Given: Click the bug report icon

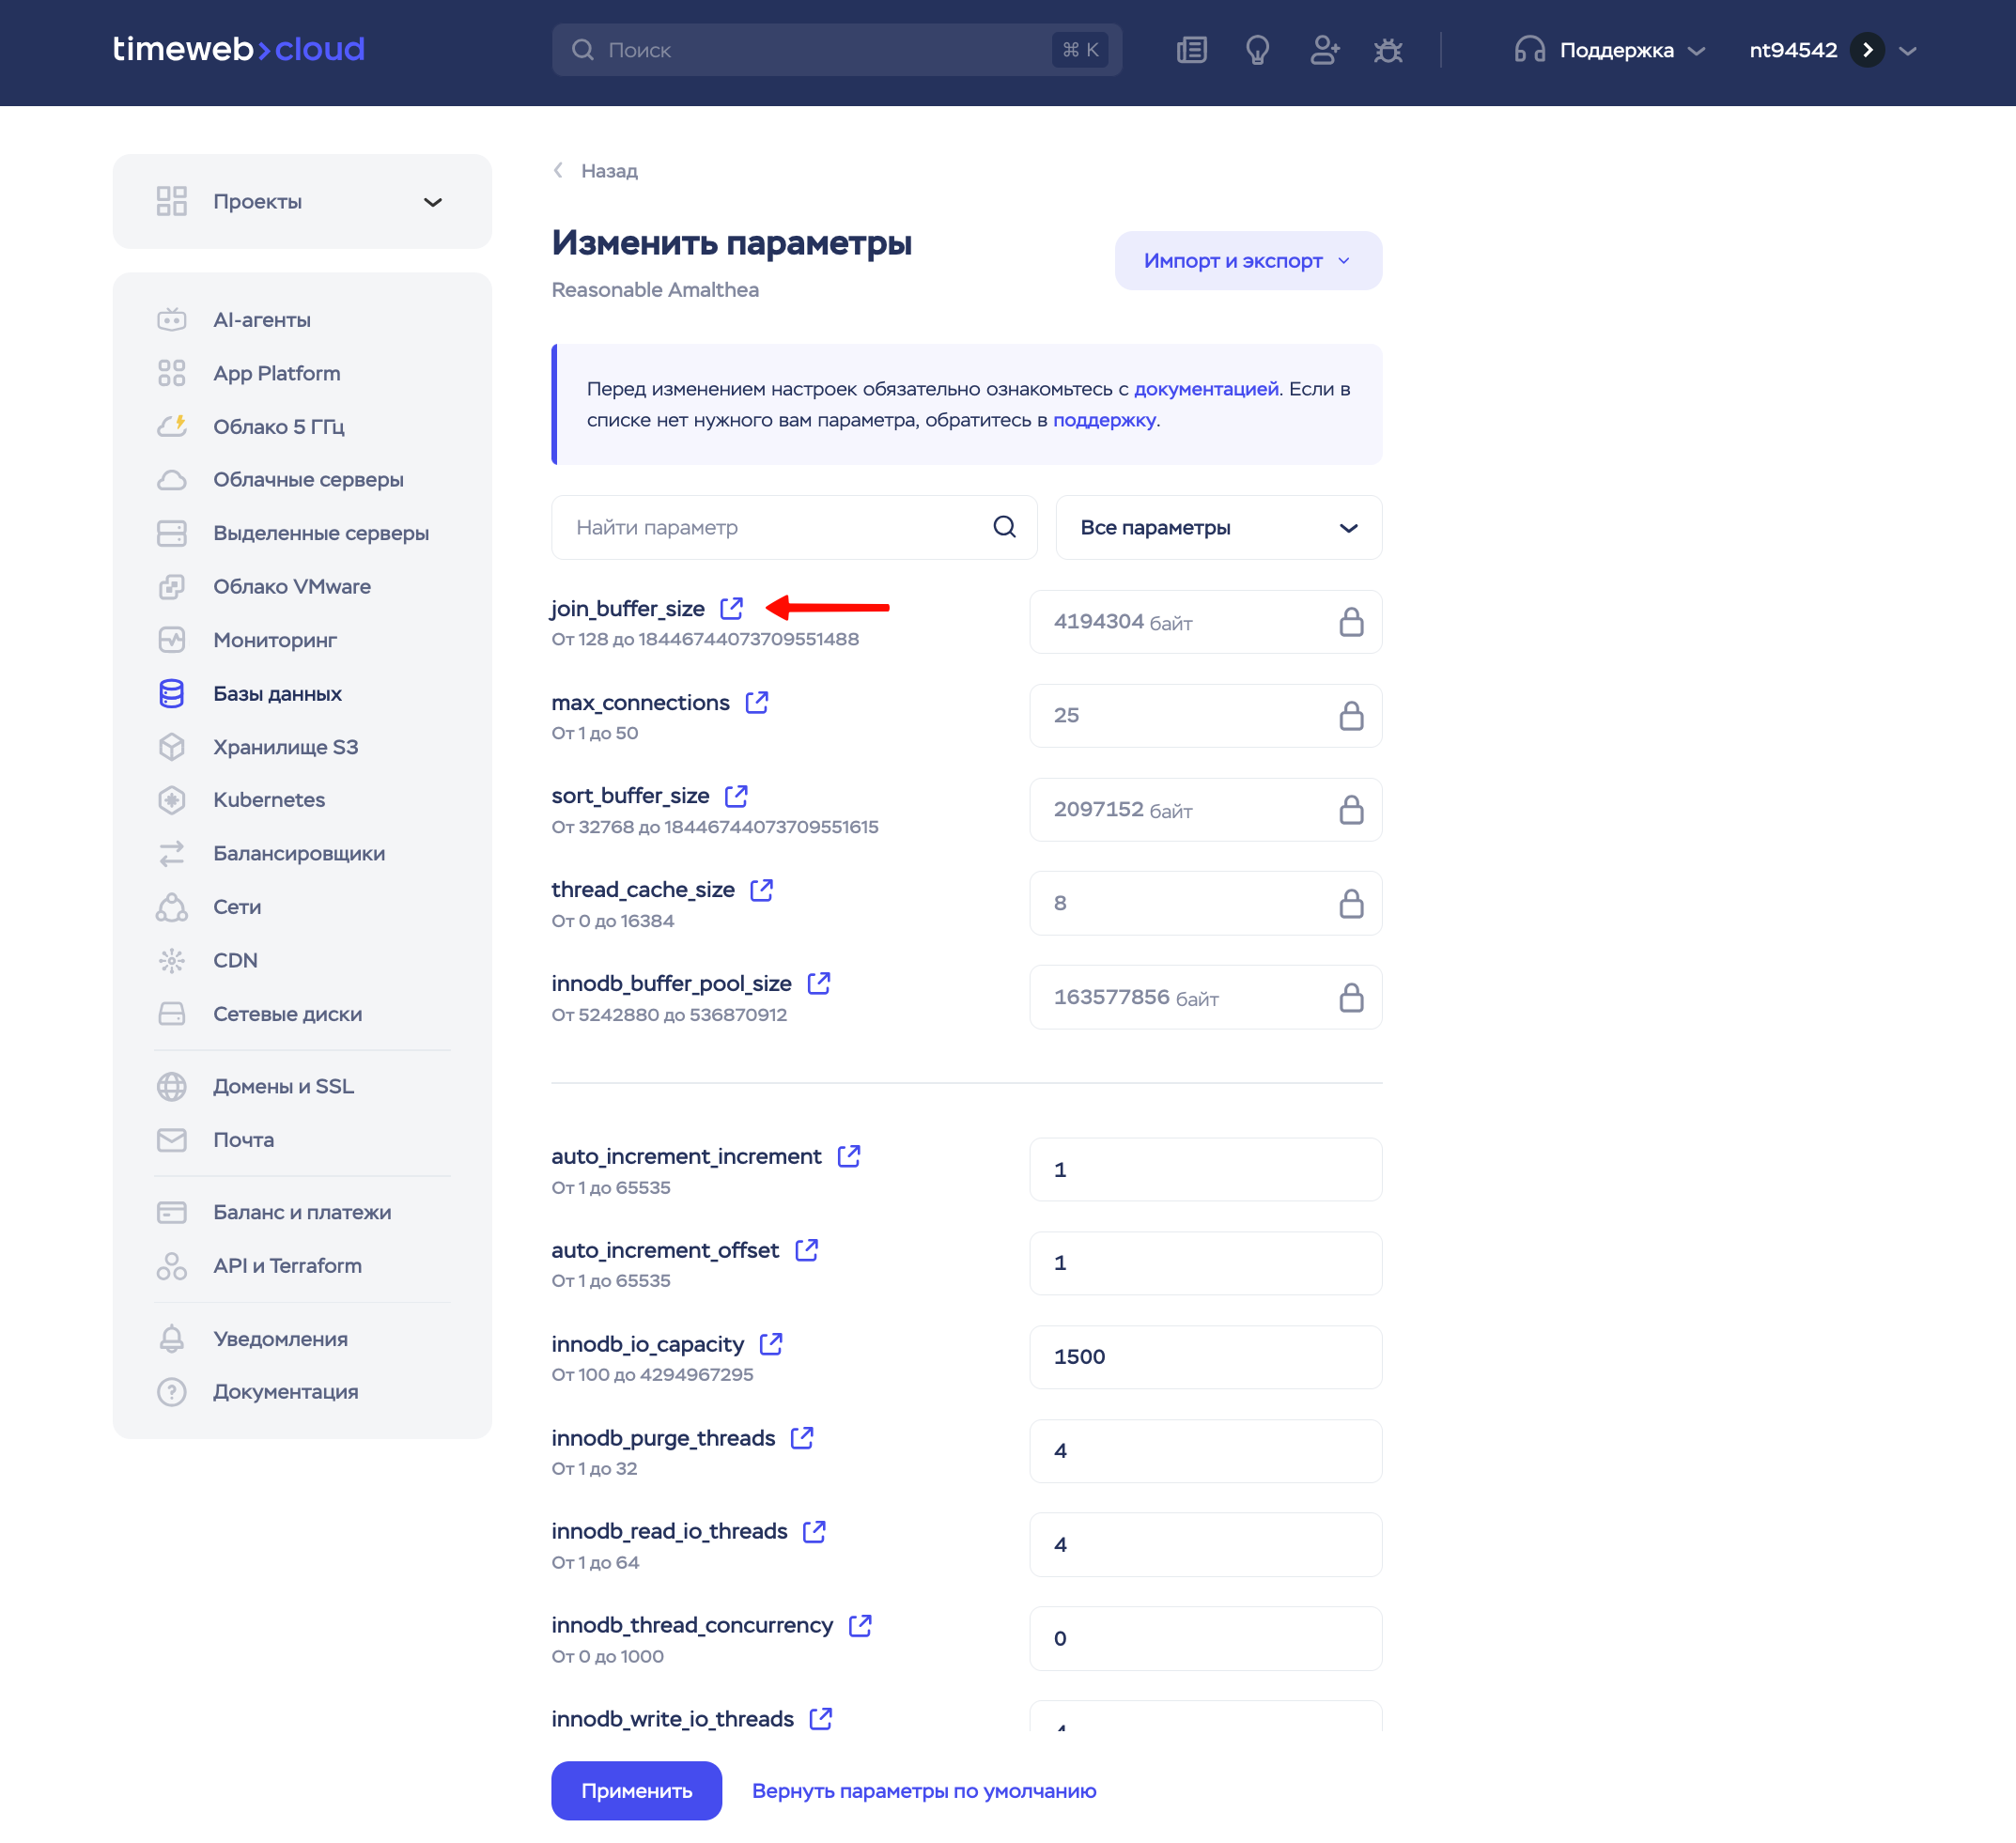Looking at the screenshot, I should [1388, 50].
